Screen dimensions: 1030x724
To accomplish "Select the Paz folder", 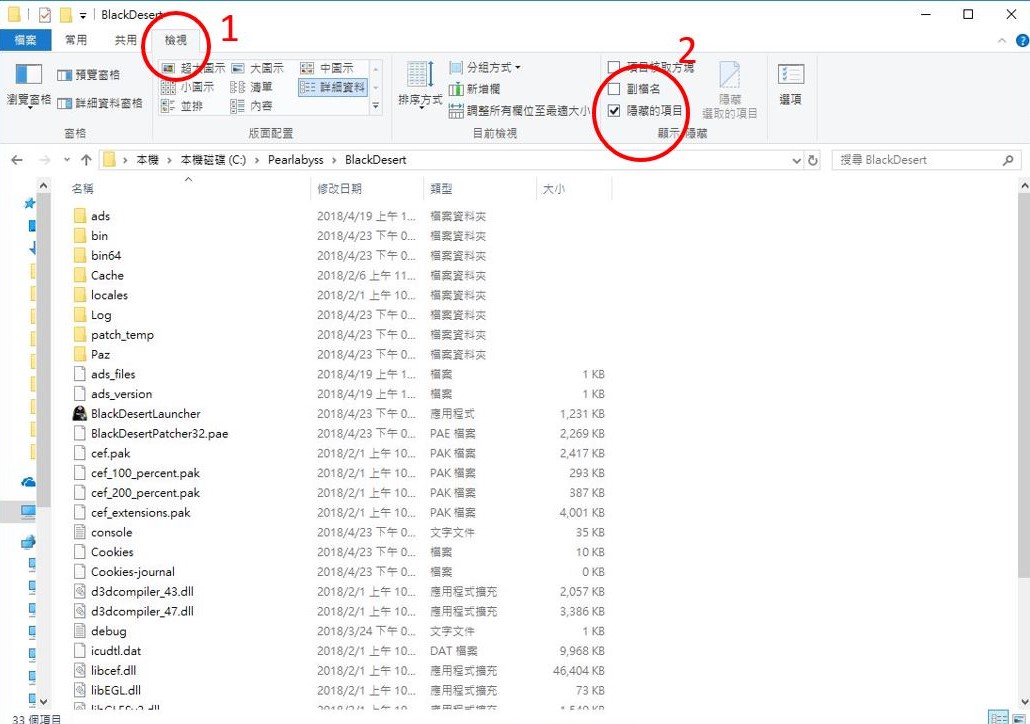I will 100,354.
